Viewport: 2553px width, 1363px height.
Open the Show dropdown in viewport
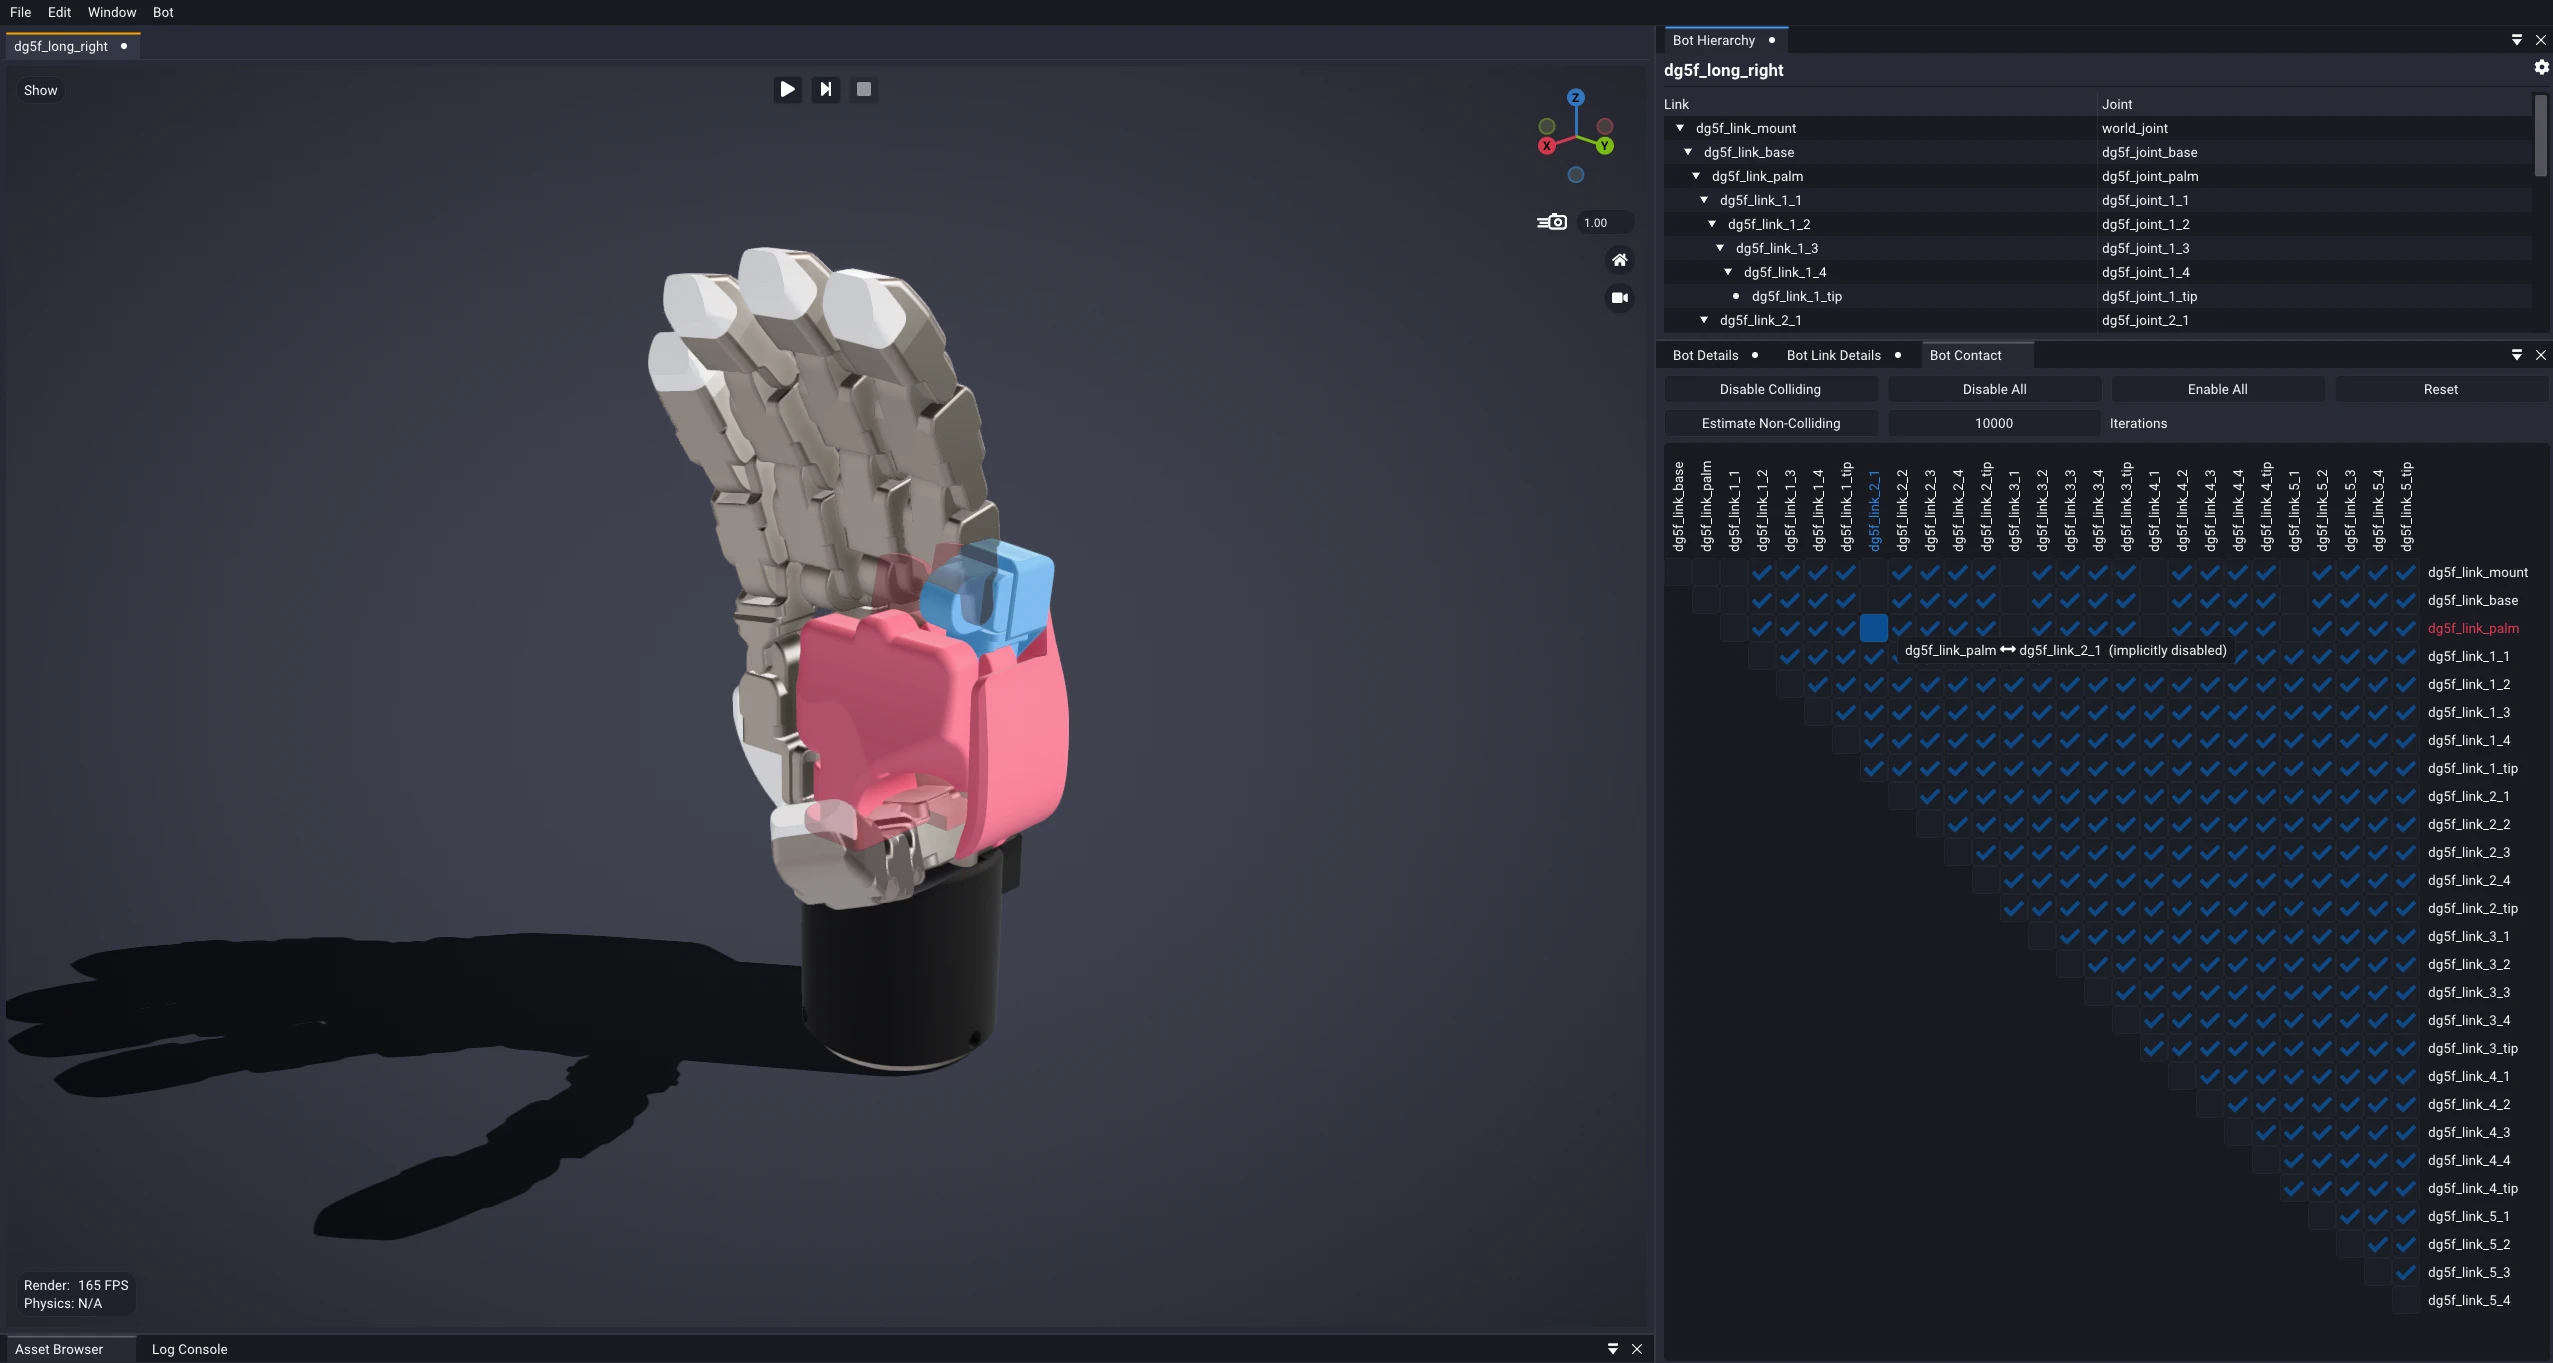coord(41,90)
